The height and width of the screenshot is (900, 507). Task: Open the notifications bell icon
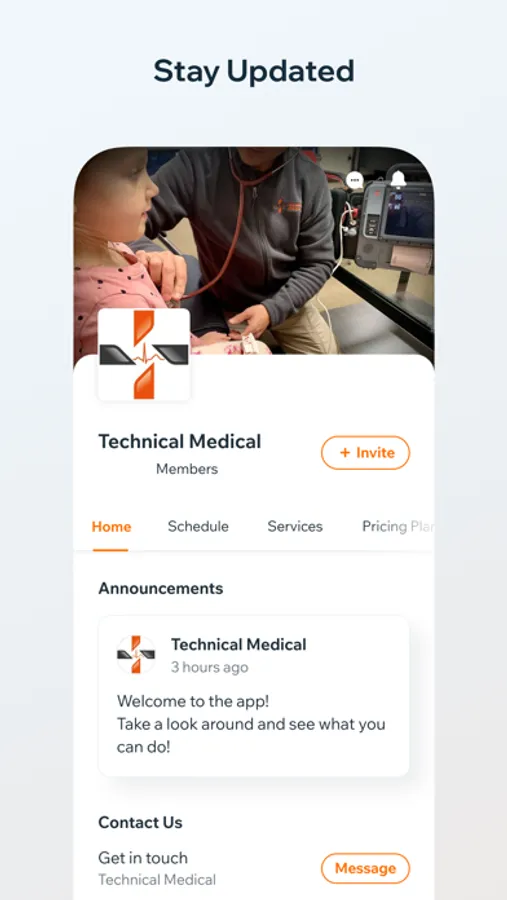[x=398, y=180]
